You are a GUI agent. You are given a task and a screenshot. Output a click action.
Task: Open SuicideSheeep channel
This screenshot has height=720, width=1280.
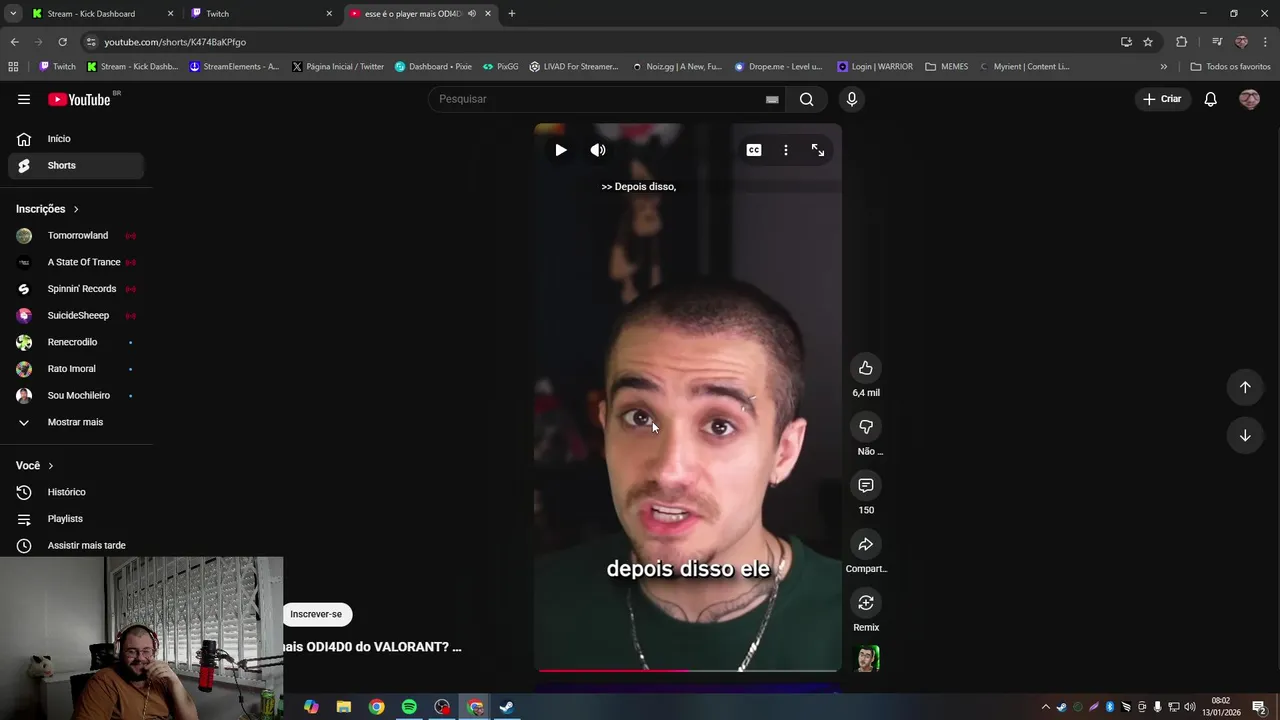[x=76, y=316]
